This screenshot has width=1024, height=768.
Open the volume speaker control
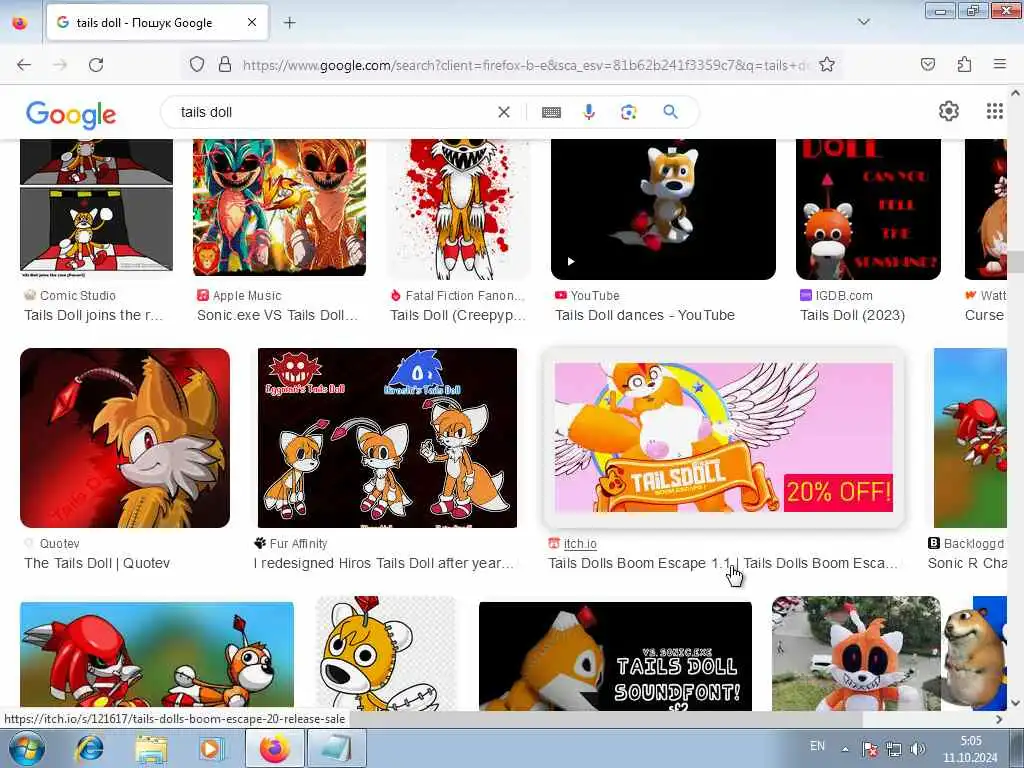coord(917,749)
